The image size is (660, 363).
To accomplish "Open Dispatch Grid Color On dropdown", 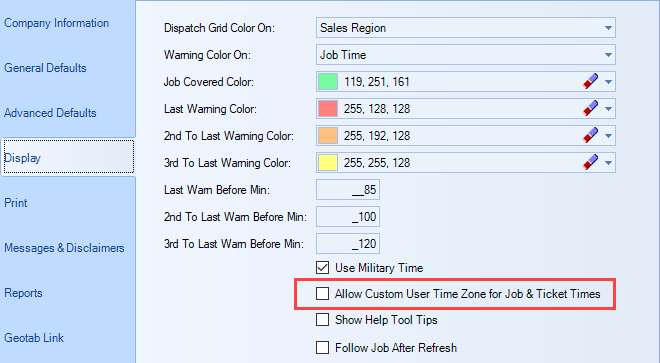I will 466,28.
